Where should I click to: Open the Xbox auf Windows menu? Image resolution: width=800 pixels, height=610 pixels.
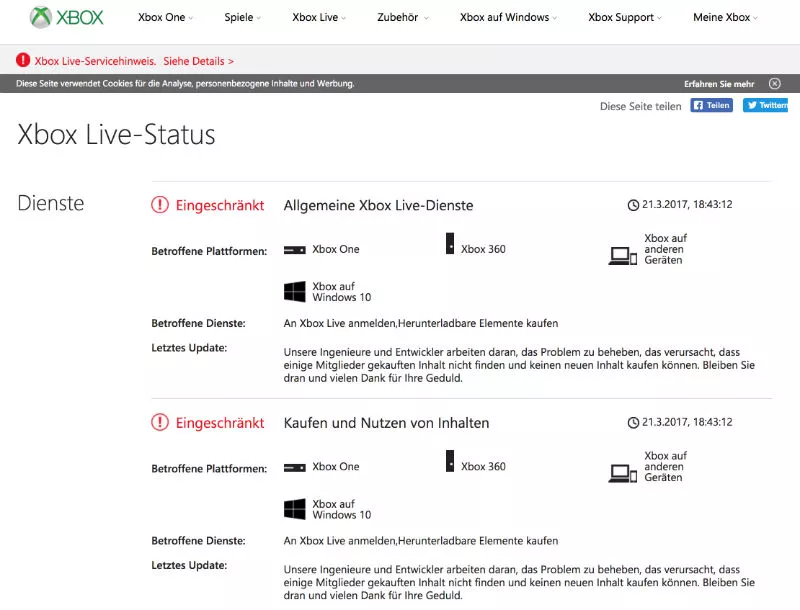[x=508, y=17]
